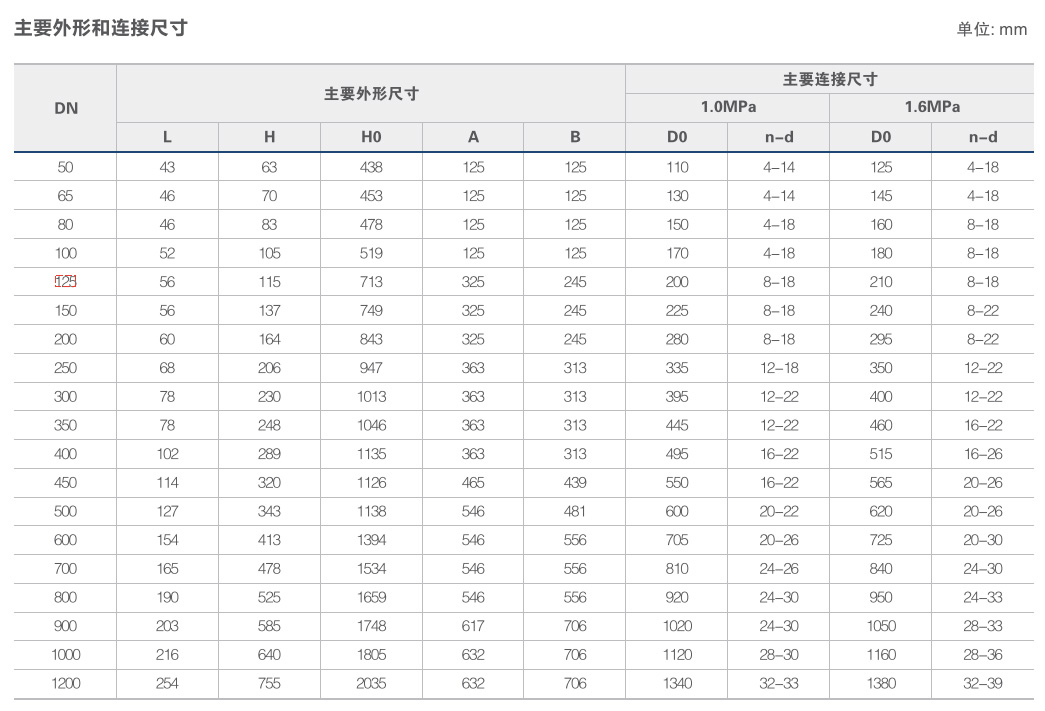Image resolution: width=1045 pixels, height=711 pixels.
Task: Select the A column header
Action: click(x=473, y=137)
